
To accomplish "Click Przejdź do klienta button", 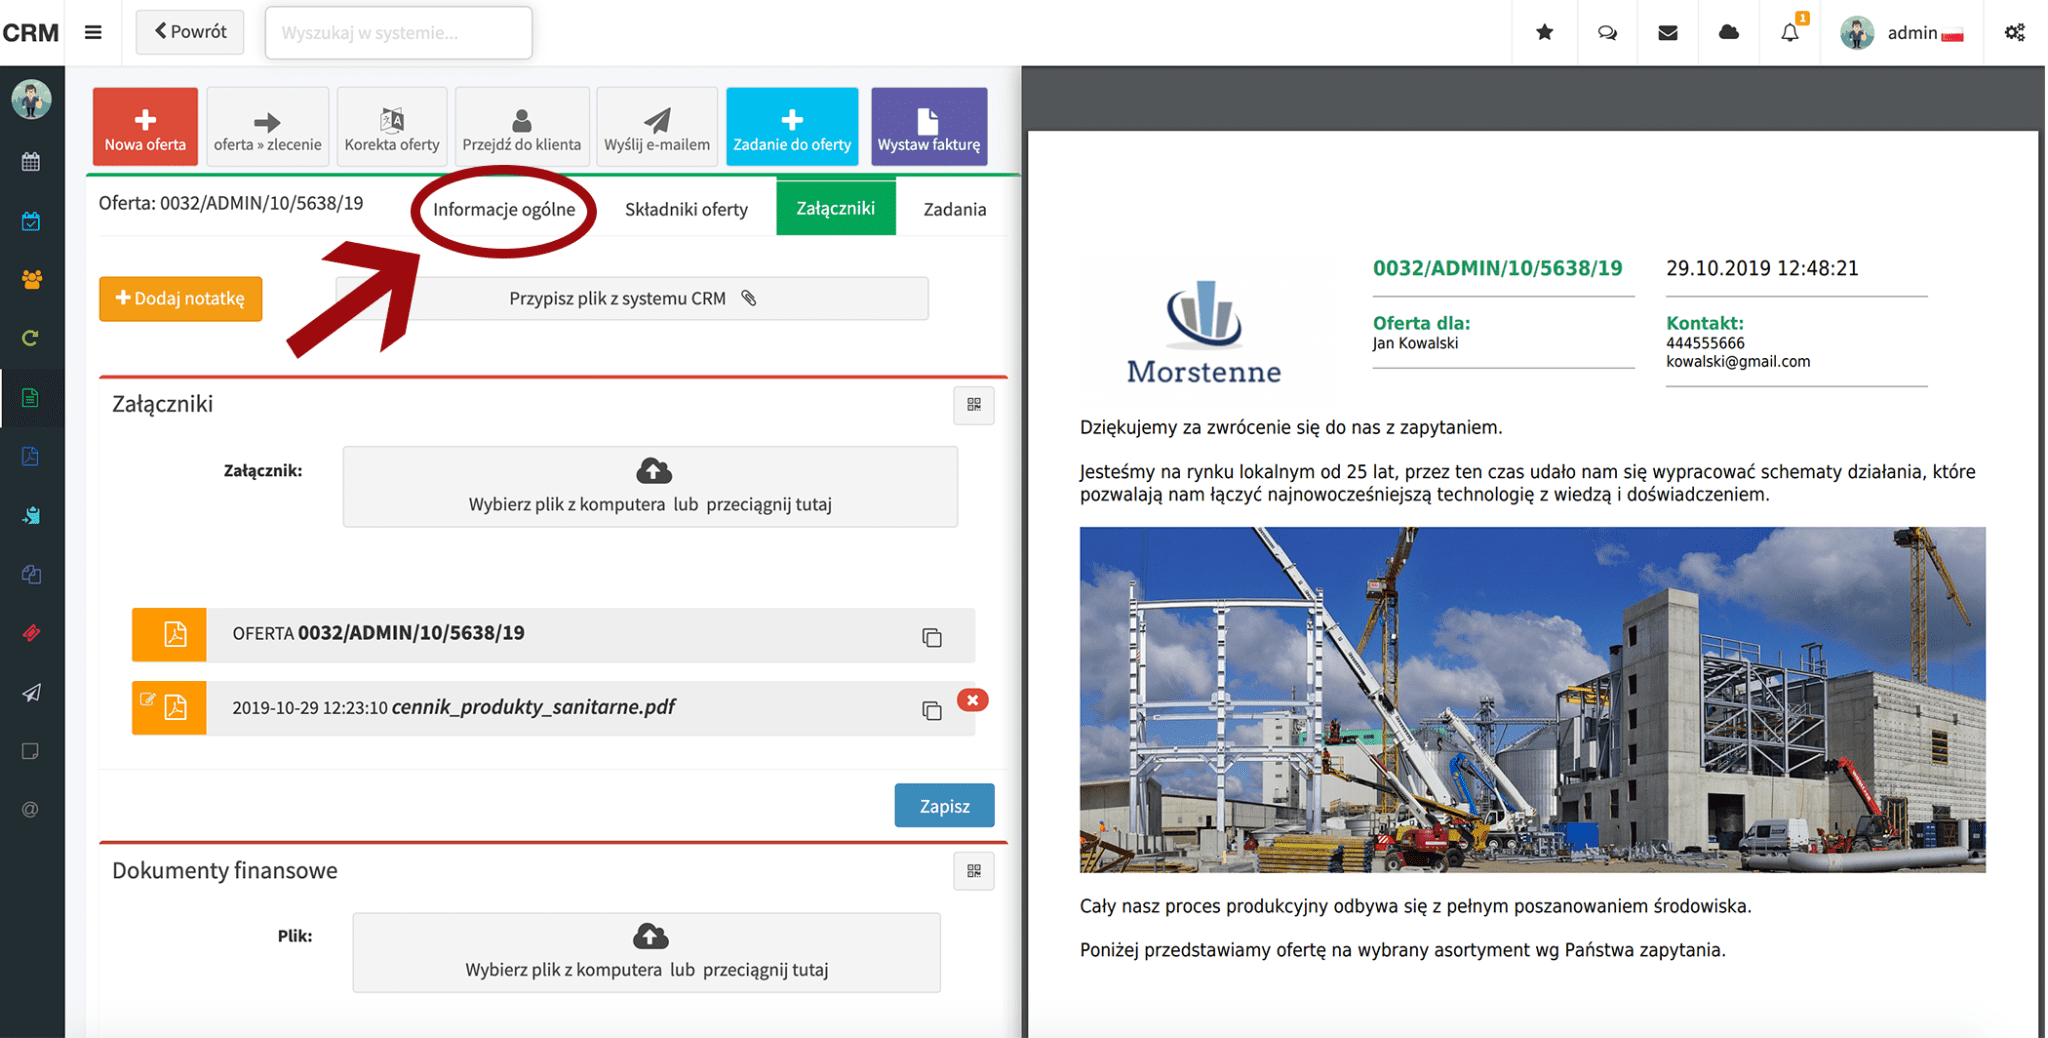I will pos(522,126).
